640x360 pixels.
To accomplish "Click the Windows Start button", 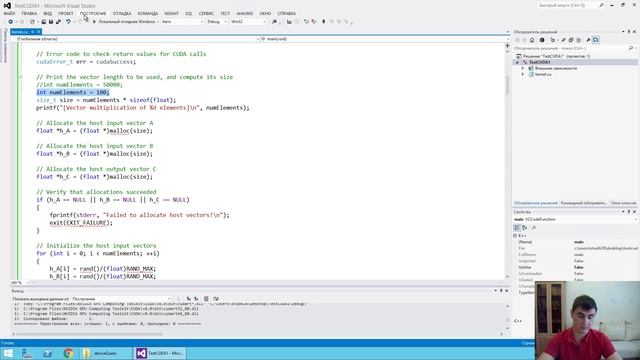I will (x=8, y=353).
